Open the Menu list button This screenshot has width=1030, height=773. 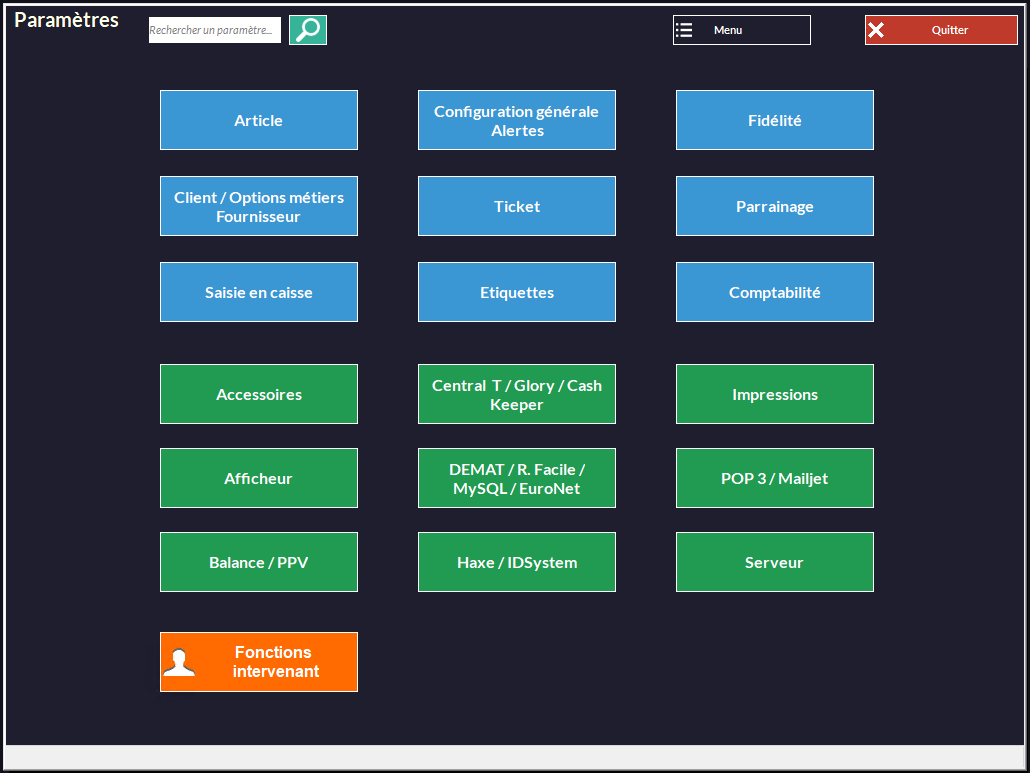click(741, 30)
